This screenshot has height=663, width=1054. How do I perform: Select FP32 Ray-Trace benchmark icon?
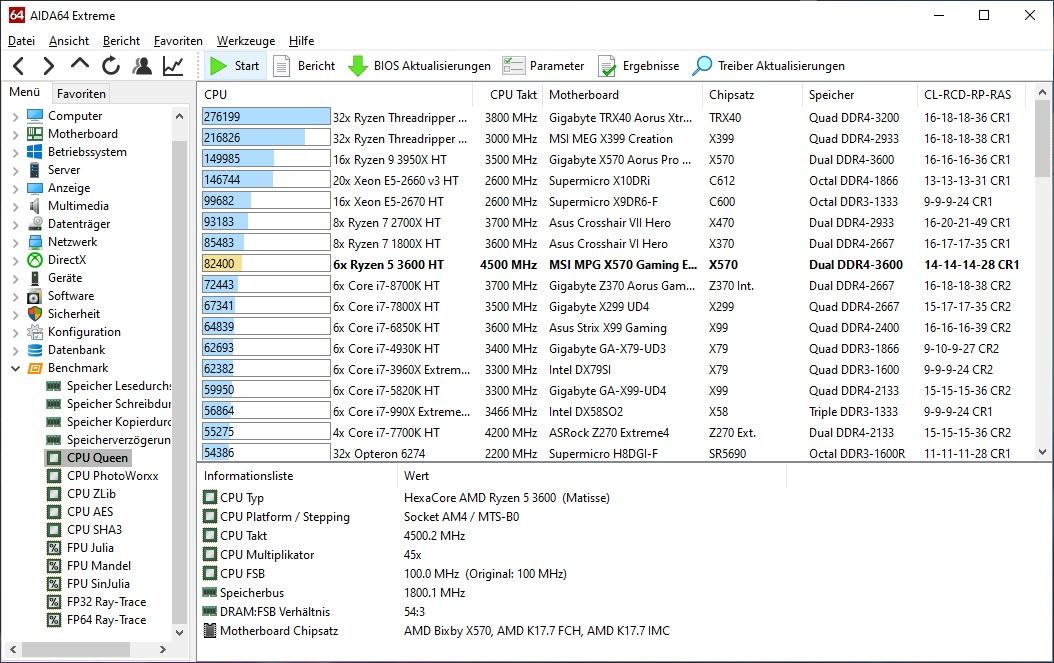(x=54, y=602)
